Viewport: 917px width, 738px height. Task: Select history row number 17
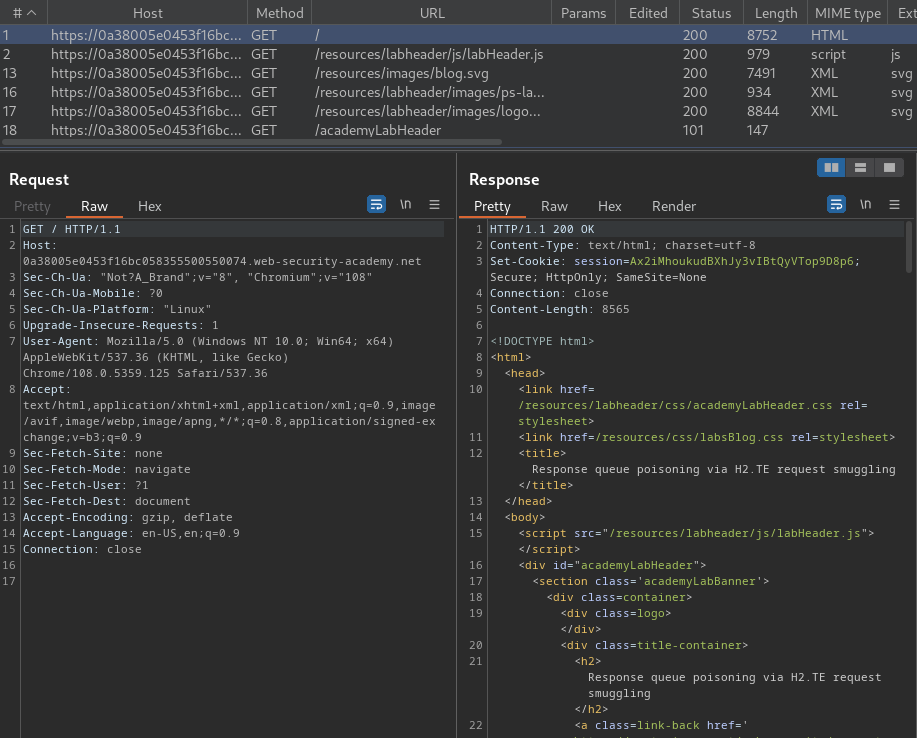click(458, 111)
